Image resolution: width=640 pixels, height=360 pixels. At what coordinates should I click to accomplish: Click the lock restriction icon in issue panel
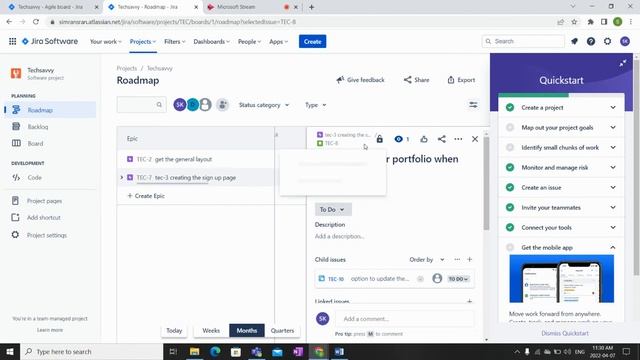pos(380,139)
